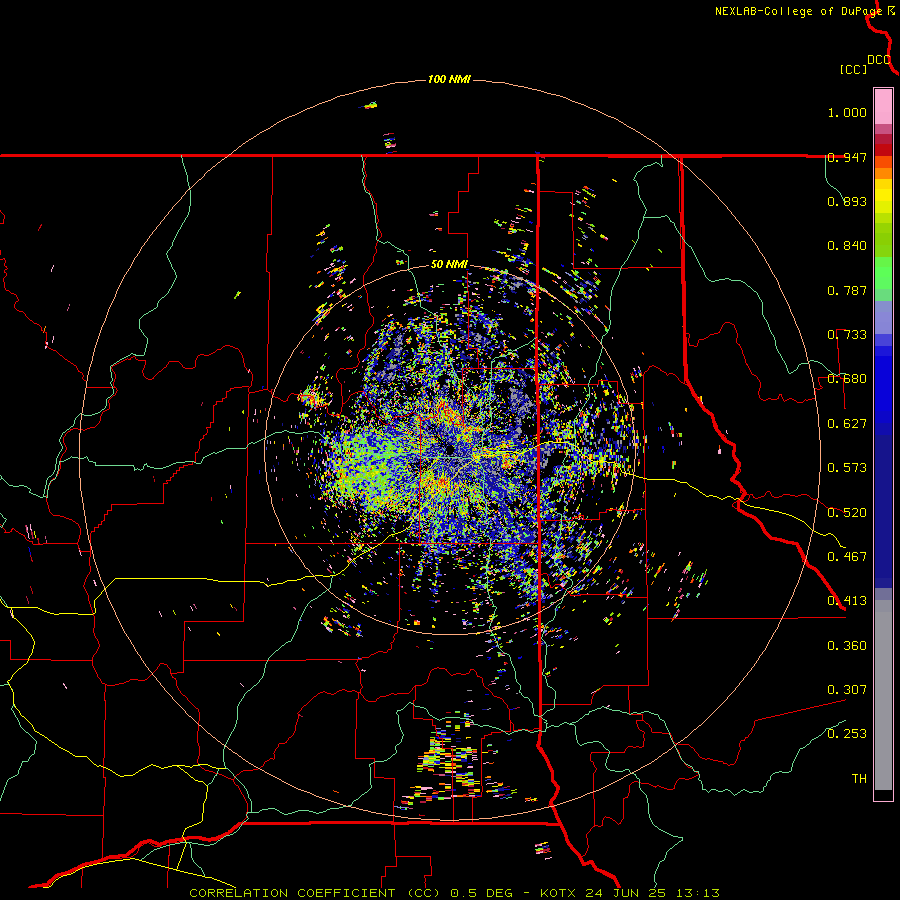Click the TH threshold label in legend

coord(859,779)
